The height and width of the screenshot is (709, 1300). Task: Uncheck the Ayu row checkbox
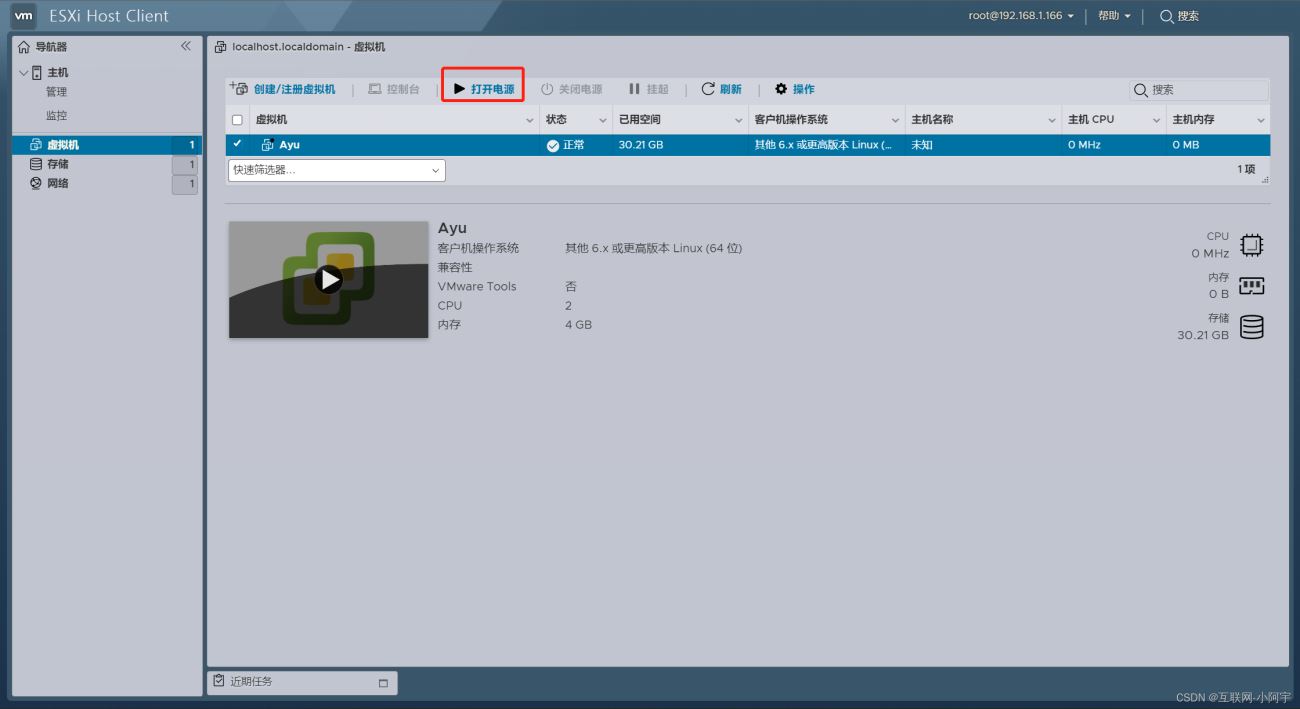(x=237, y=144)
